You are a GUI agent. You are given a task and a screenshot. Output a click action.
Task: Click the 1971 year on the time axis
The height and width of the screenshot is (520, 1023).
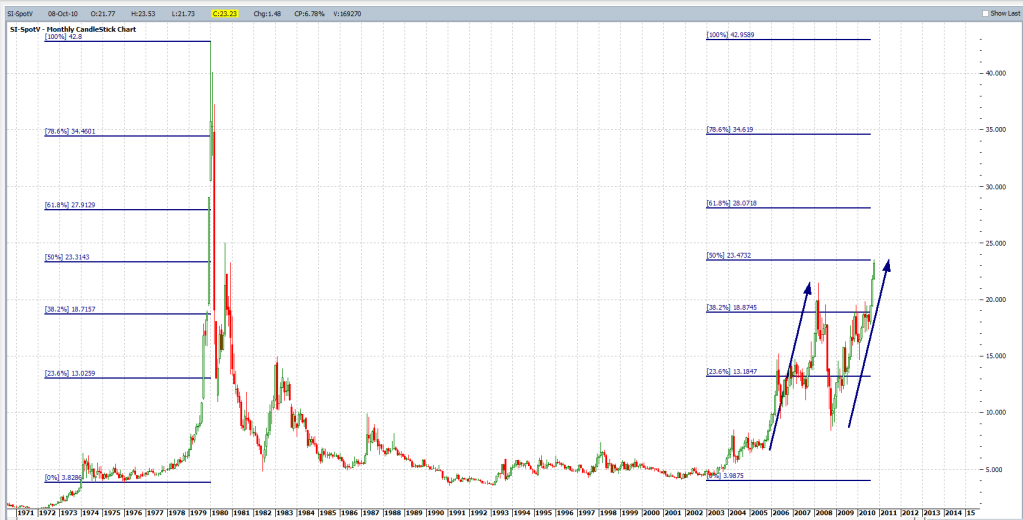tap(25, 513)
